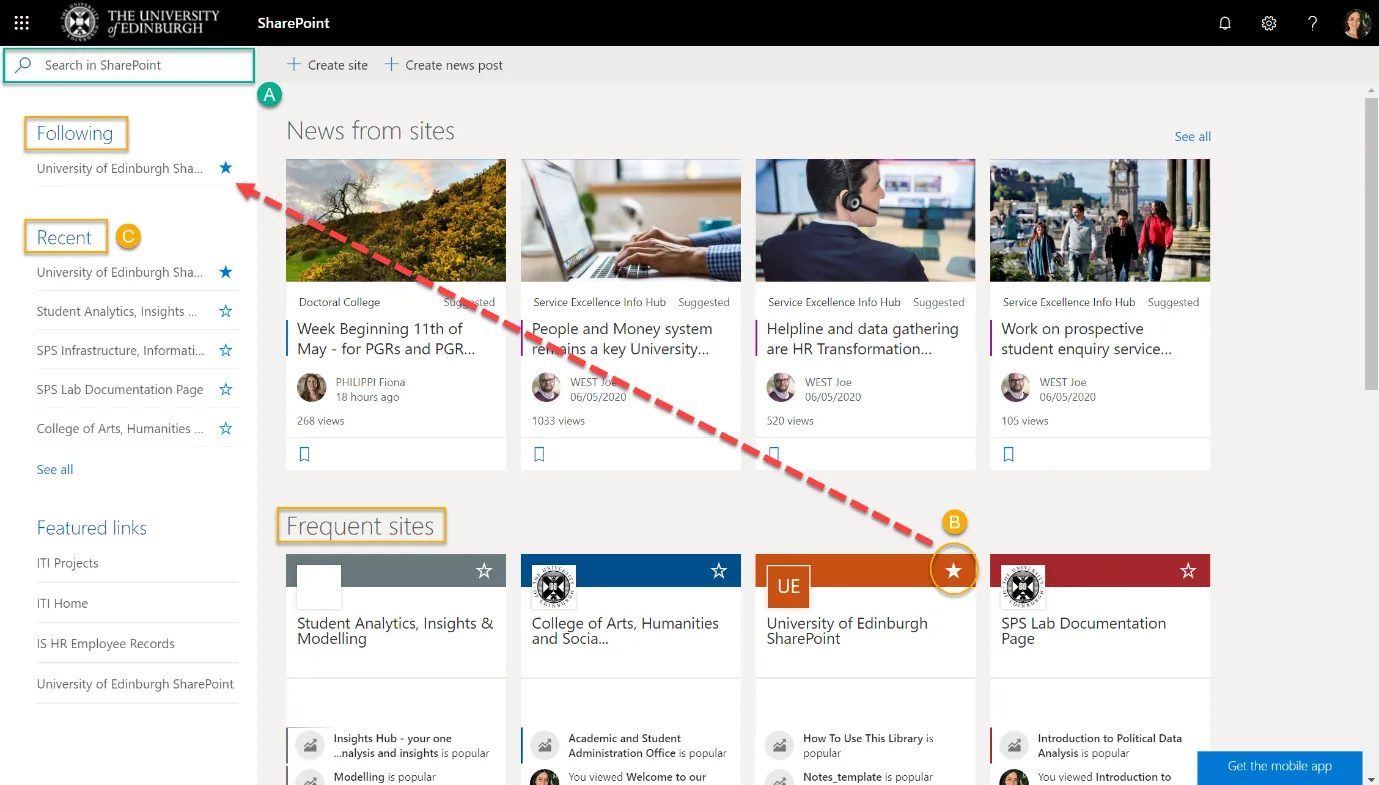1379x785 pixels.
Task: Bookmark the Helpline and data gathering post
Action: [x=775, y=453]
